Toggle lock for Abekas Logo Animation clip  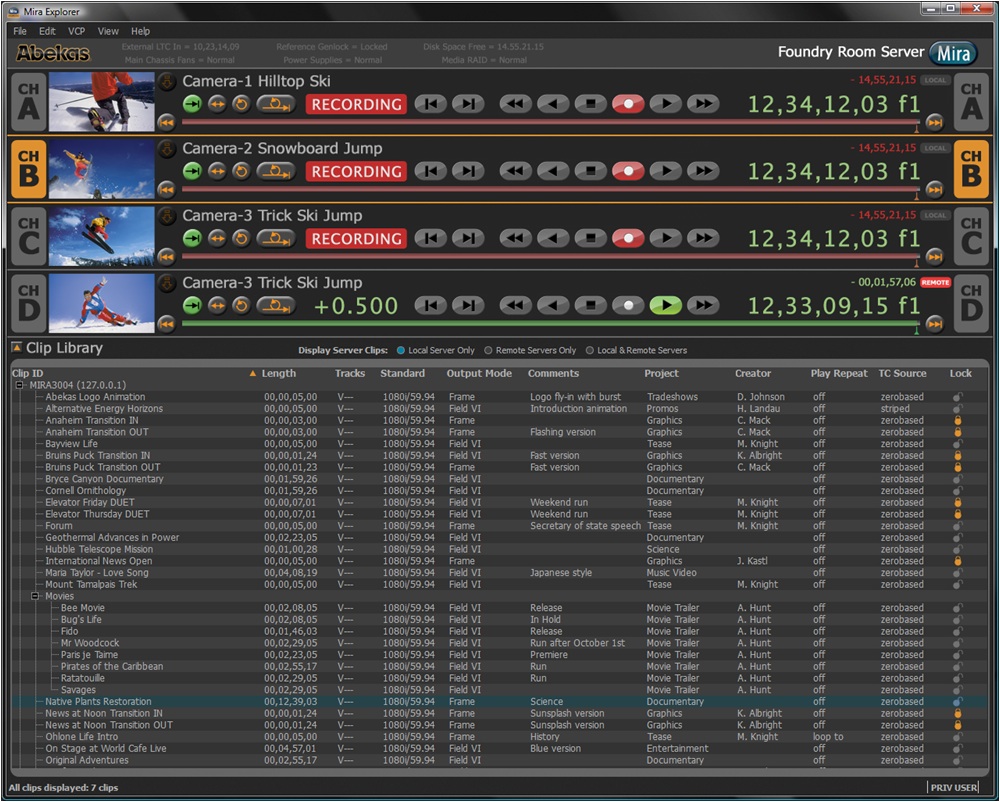click(957, 397)
